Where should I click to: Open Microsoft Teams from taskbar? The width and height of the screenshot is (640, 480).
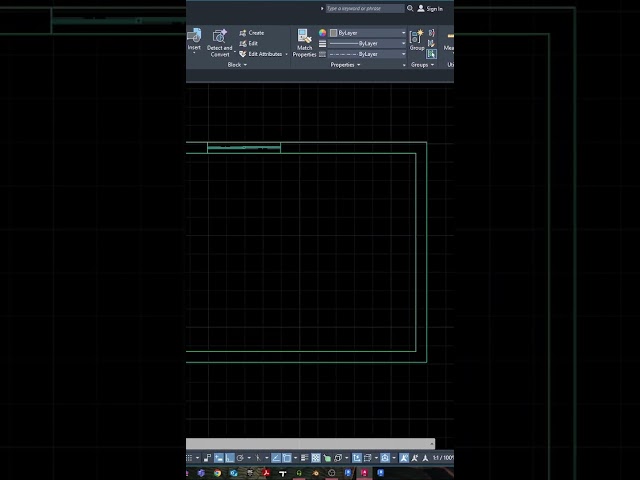tap(201, 473)
